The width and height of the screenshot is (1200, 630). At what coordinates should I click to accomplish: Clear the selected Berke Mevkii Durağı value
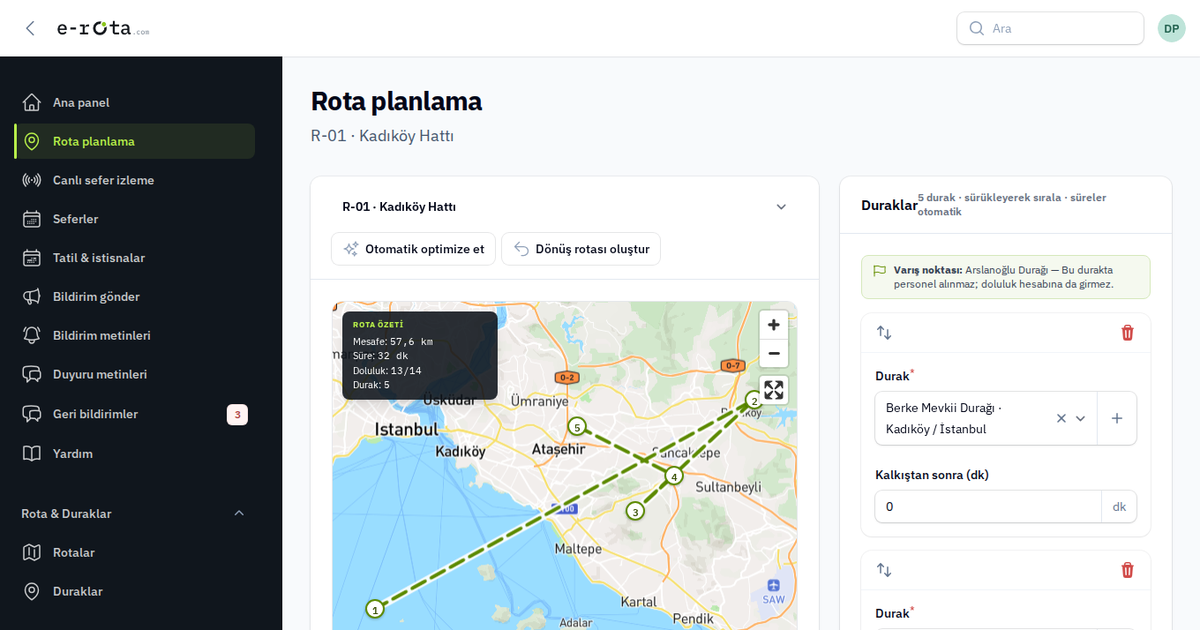click(x=1061, y=418)
